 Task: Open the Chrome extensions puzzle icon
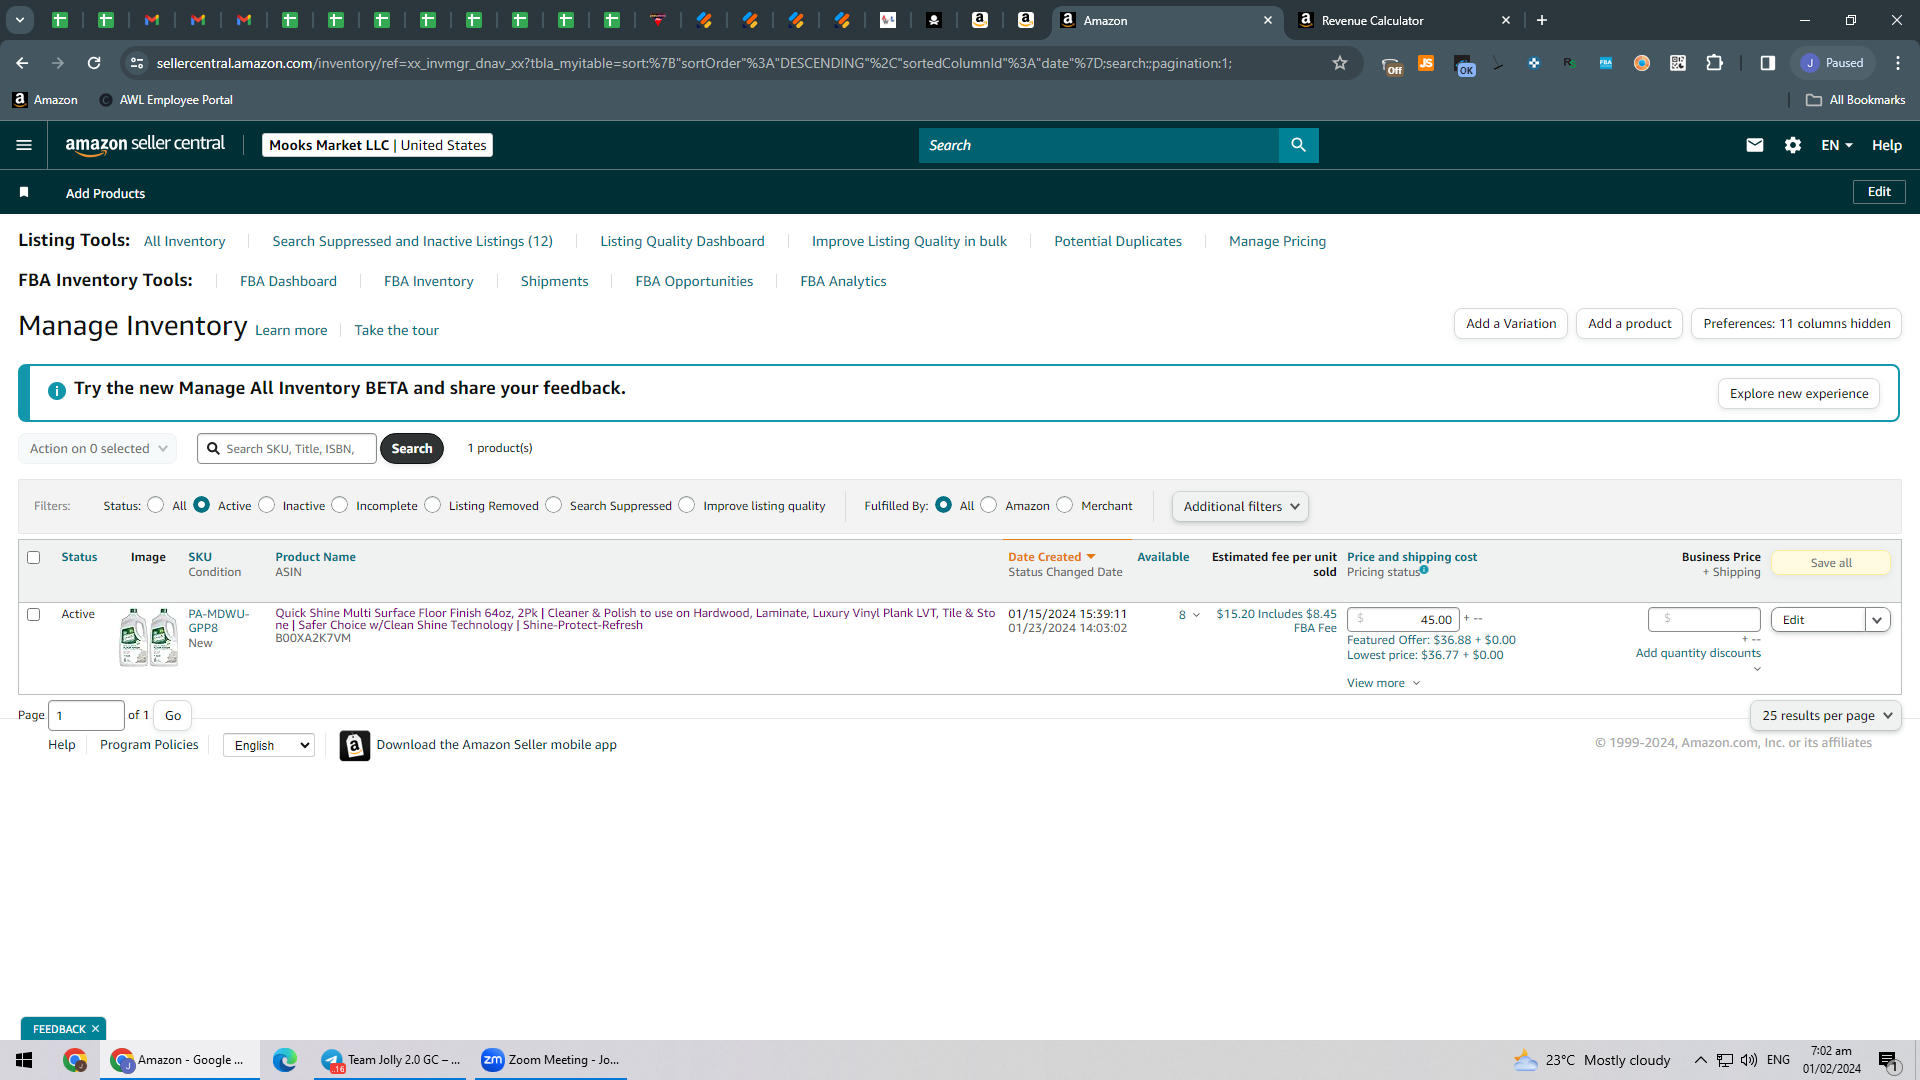pos(1714,63)
